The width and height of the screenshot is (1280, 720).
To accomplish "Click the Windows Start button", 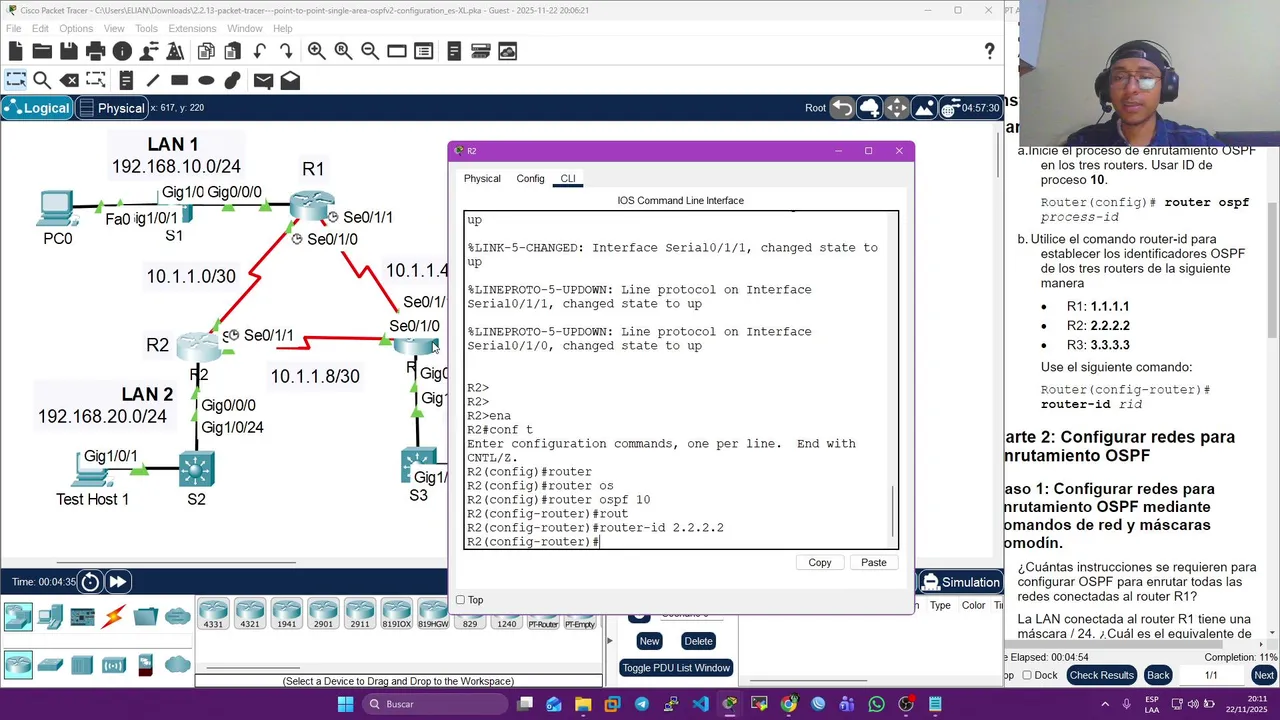I will [345, 704].
